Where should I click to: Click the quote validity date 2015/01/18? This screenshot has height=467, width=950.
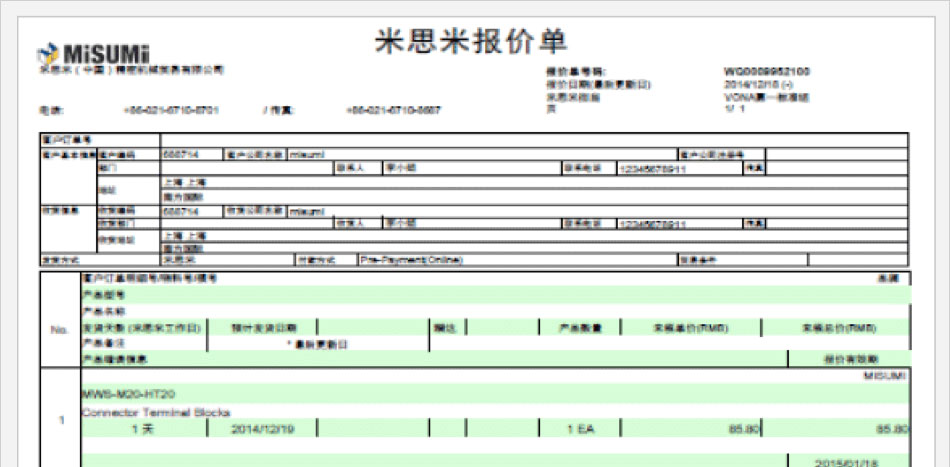(848, 461)
